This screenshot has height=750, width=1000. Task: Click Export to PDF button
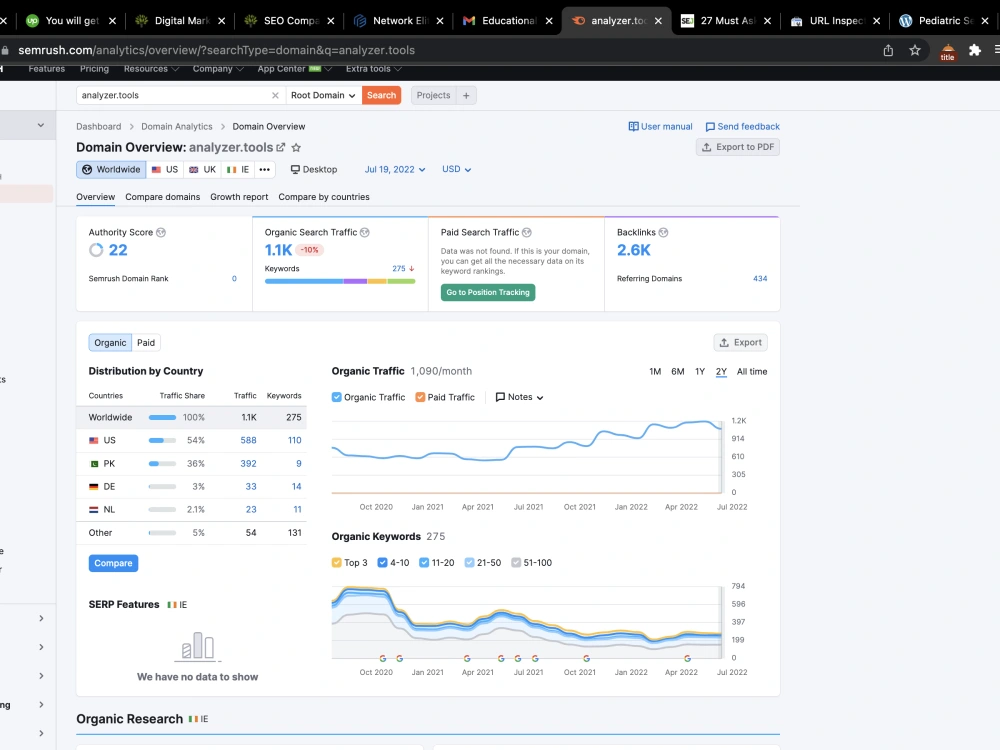tap(738, 147)
